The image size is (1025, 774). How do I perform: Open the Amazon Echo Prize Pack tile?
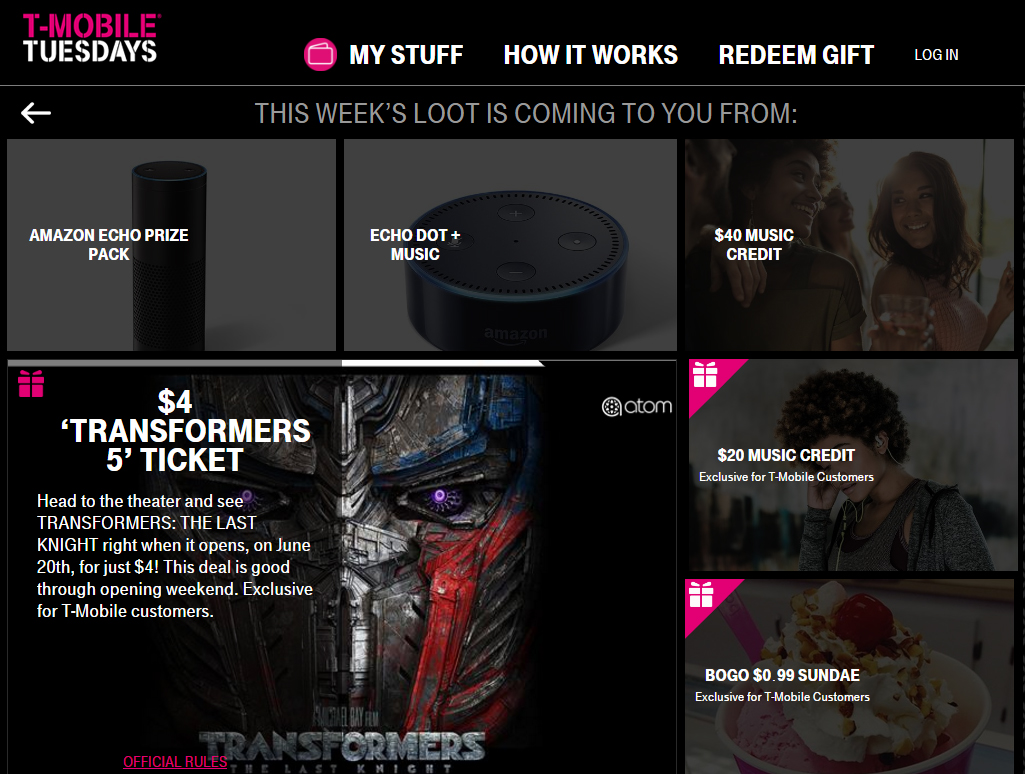(171, 245)
